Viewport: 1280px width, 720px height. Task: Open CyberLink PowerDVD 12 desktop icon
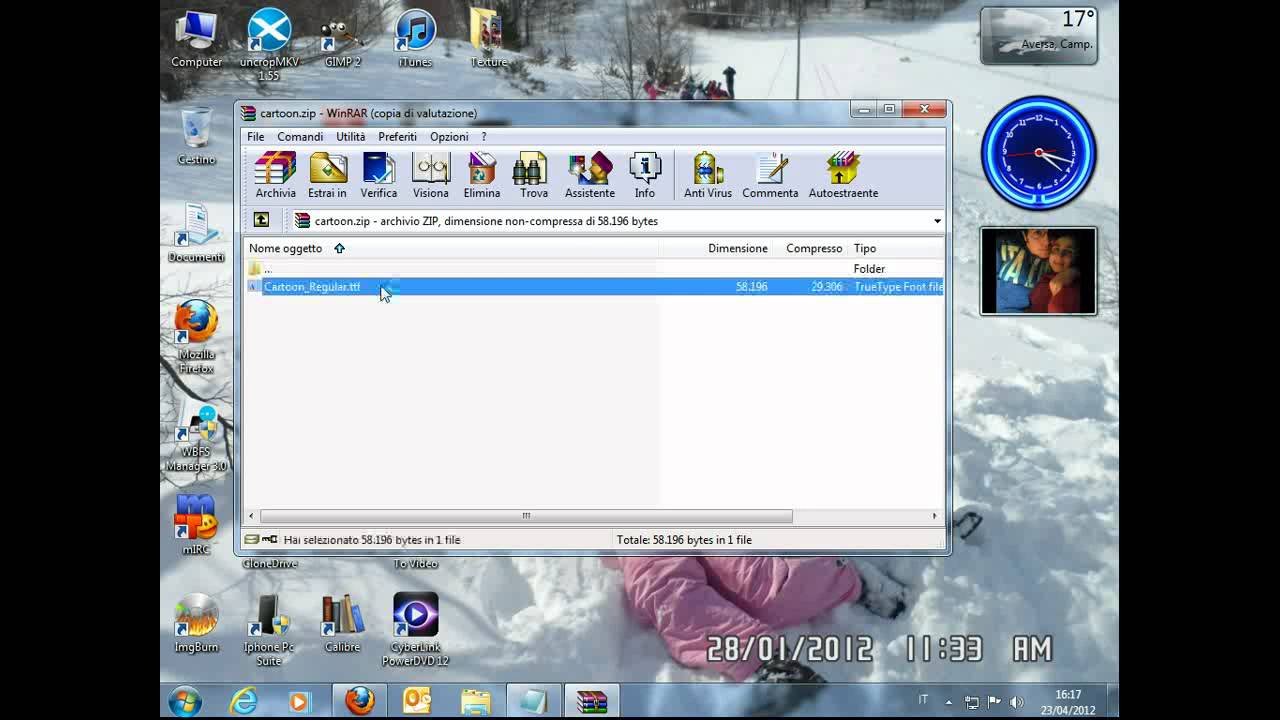pos(415,630)
